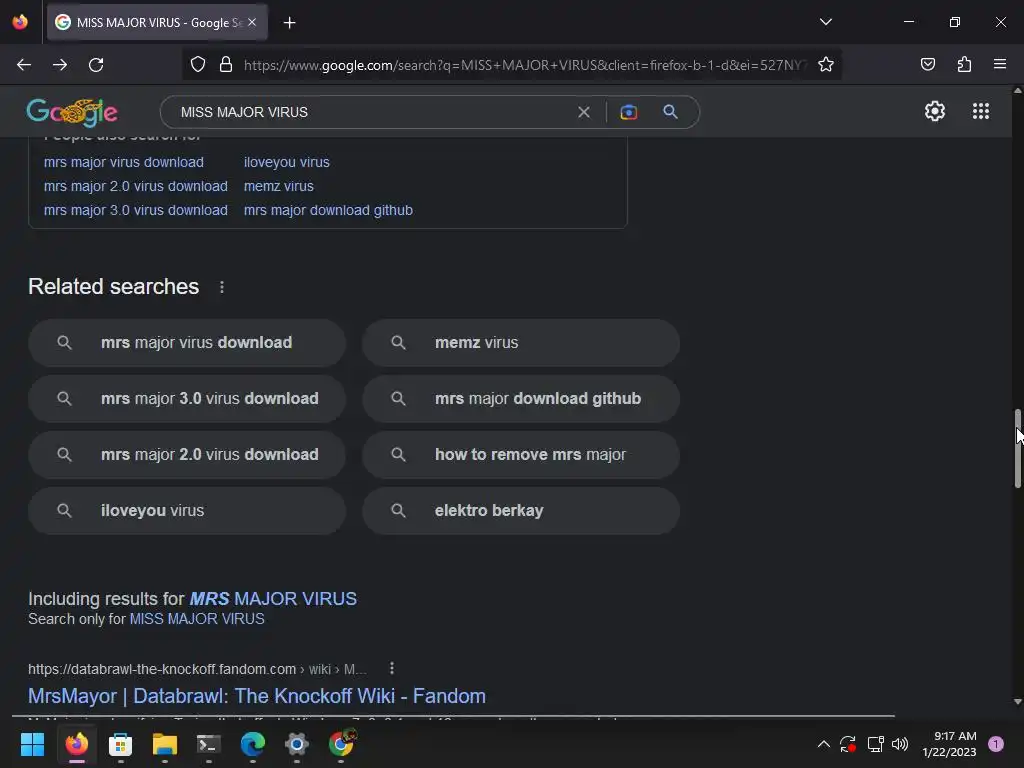Viewport: 1024px width, 768px height.
Task: Click the update sync tray icon
Action: 848,744
